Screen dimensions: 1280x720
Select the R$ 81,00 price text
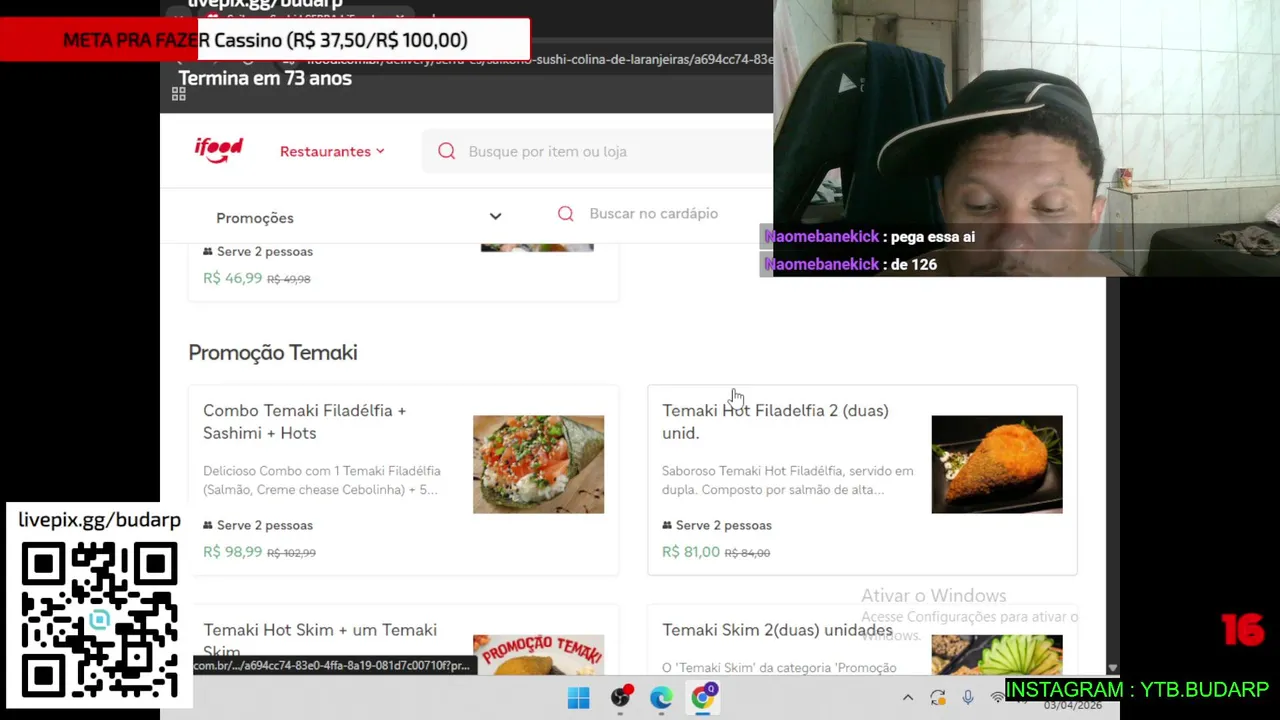pos(690,552)
